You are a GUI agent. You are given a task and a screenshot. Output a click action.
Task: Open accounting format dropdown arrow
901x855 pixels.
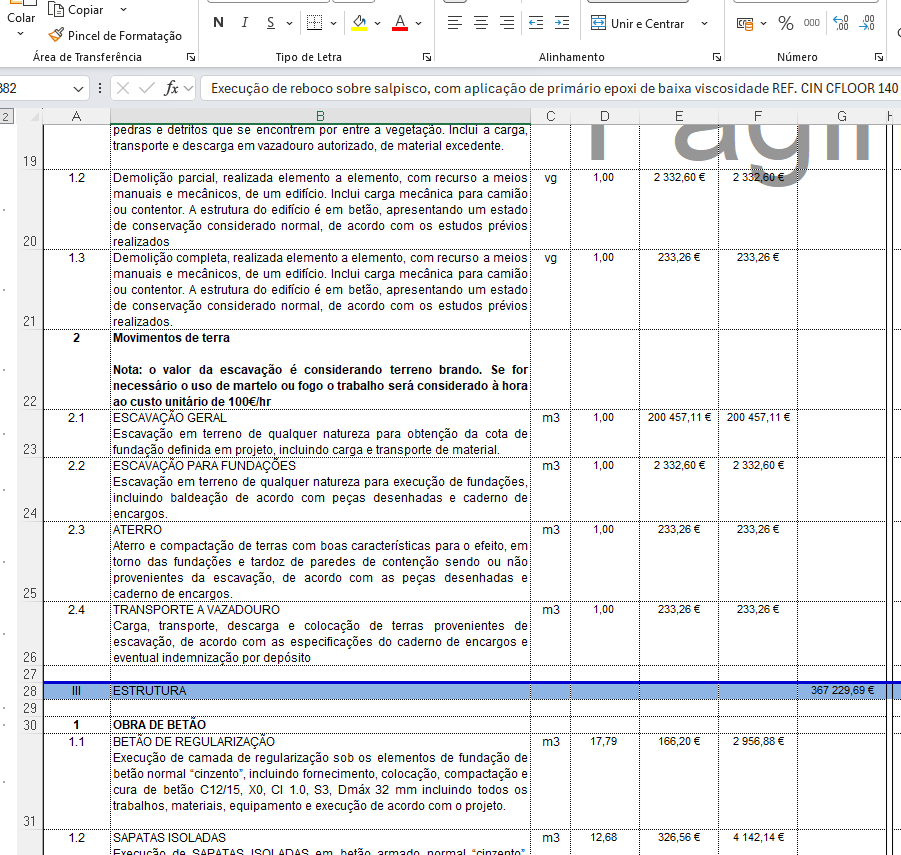pos(763,24)
